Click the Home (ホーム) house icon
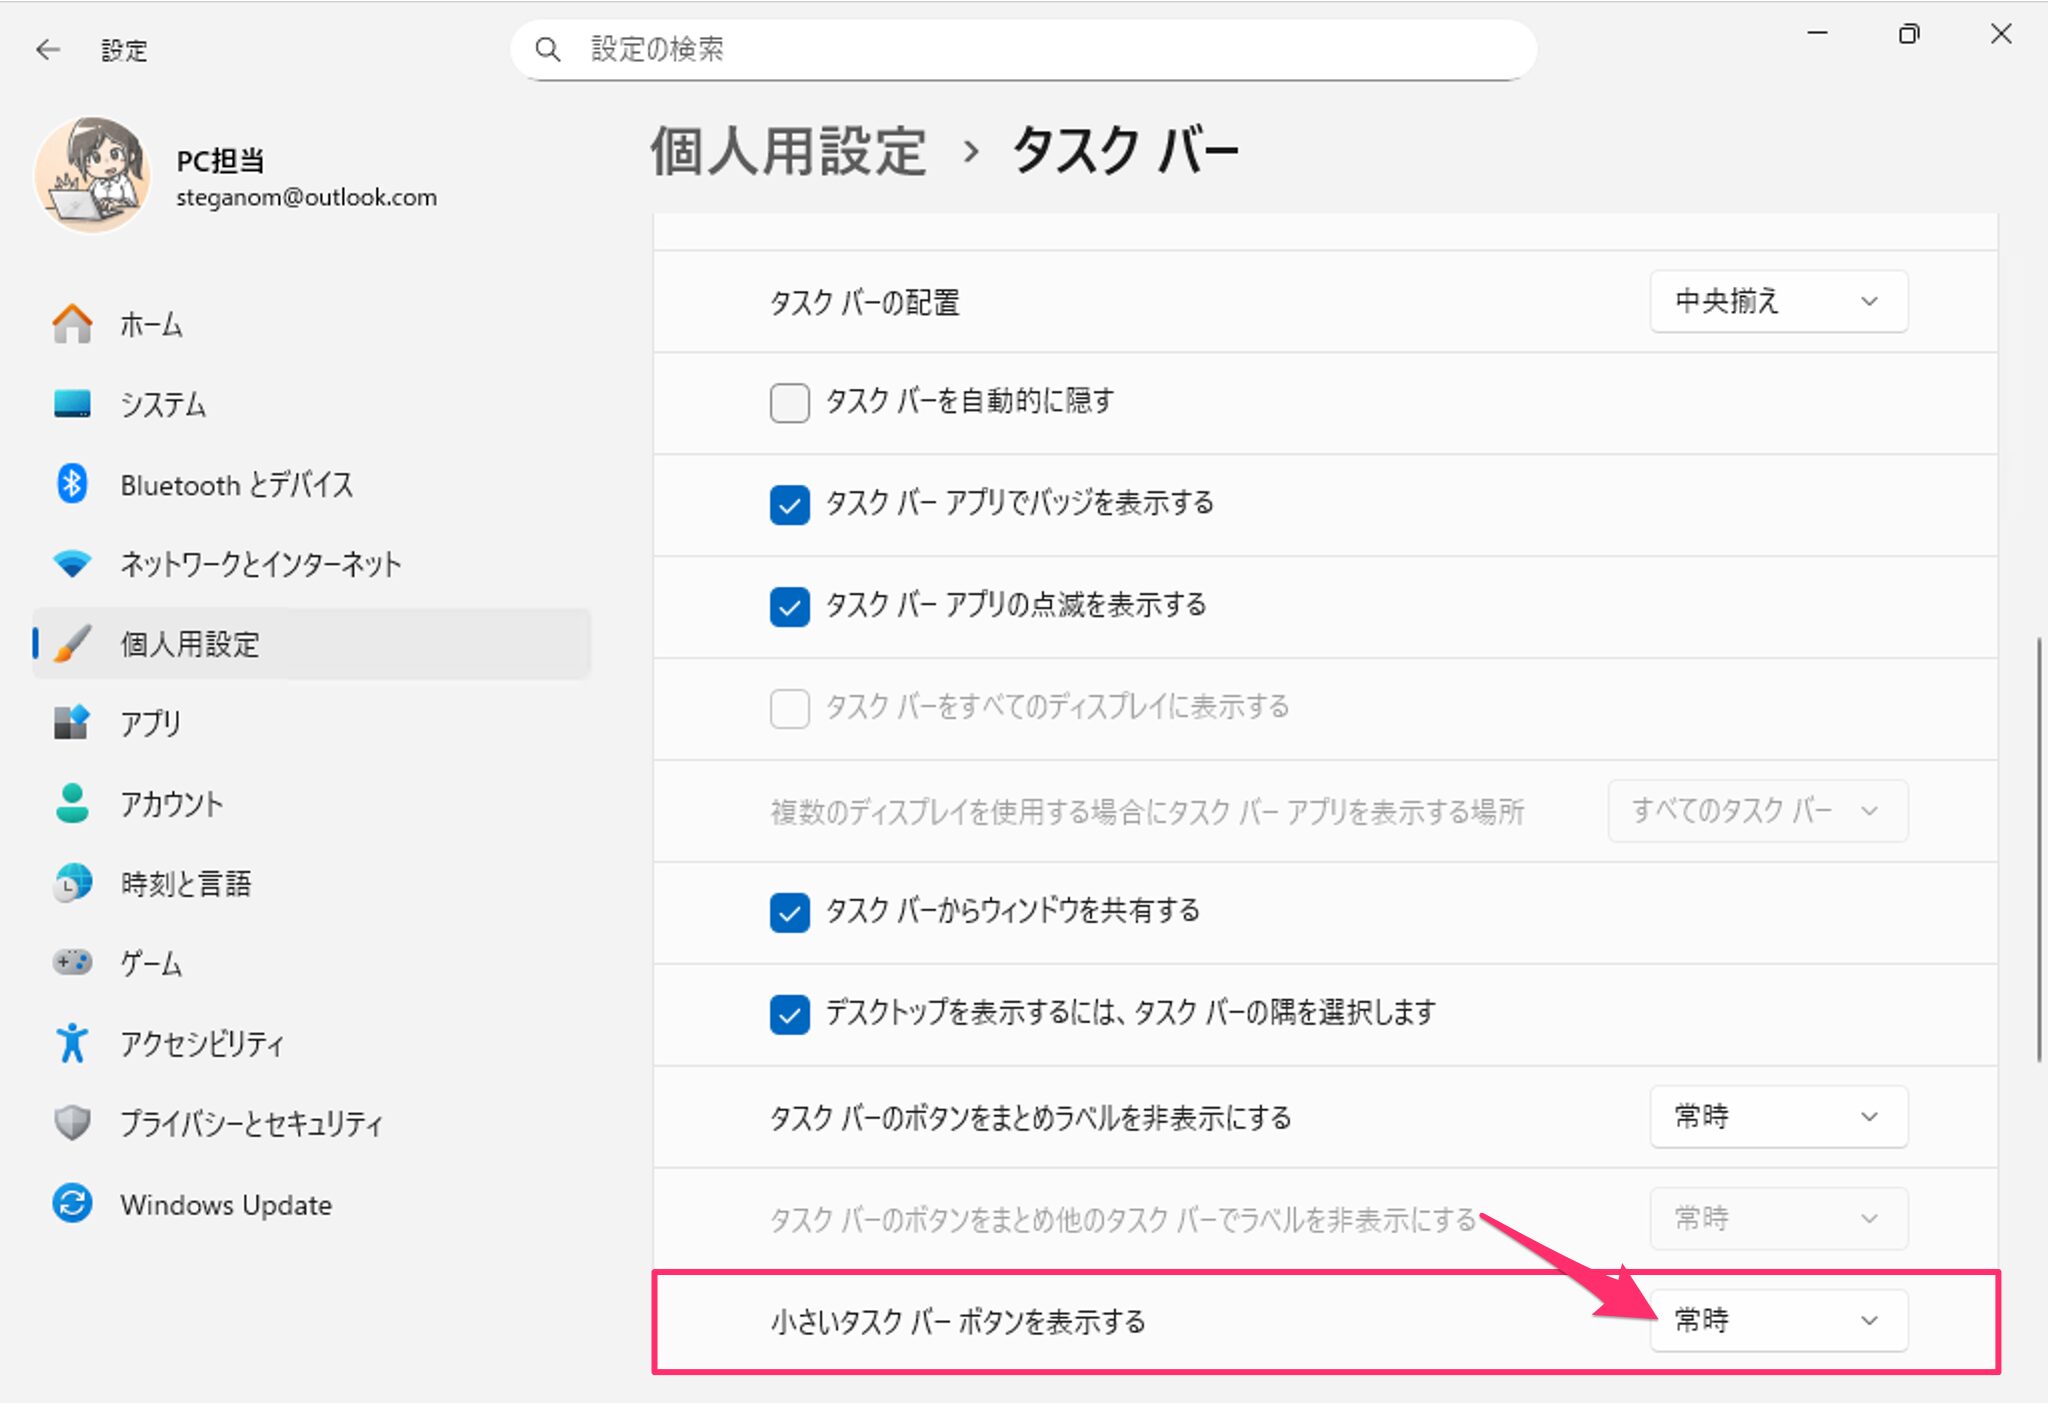The height and width of the screenshot is (1403, 2048). 72,324
